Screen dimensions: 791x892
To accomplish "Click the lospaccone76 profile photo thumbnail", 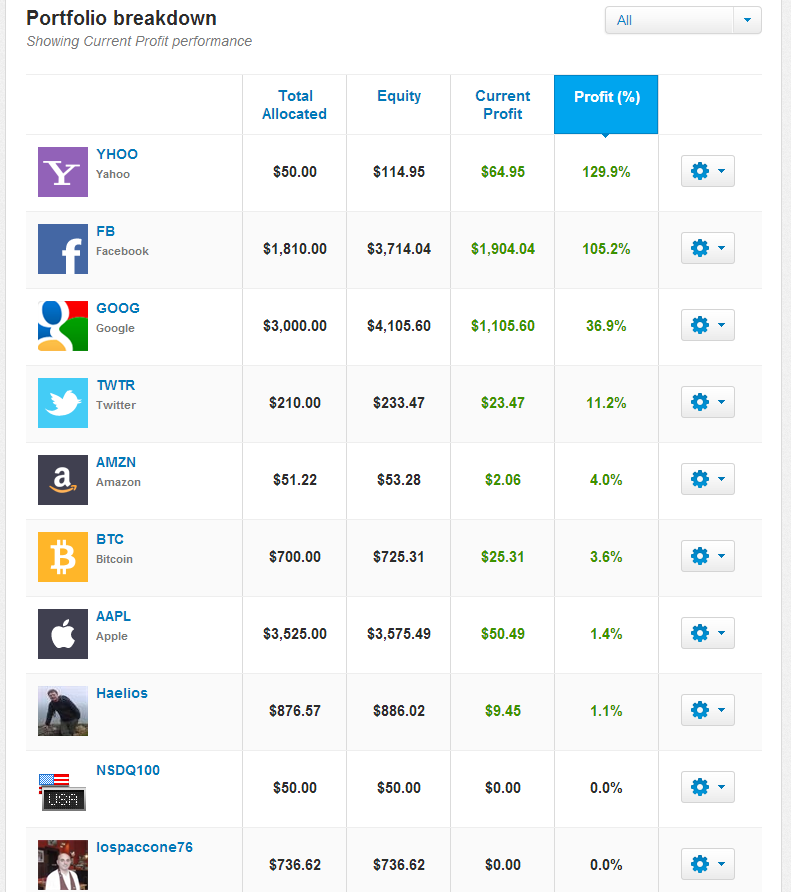I will pyautogui.click(x=63, y=865).
